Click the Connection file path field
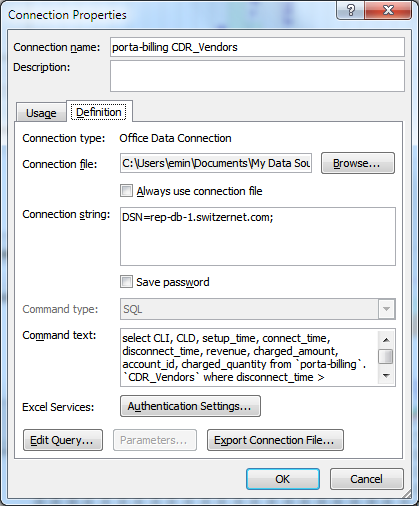419x506 pixels. click(x=216, y=163)
